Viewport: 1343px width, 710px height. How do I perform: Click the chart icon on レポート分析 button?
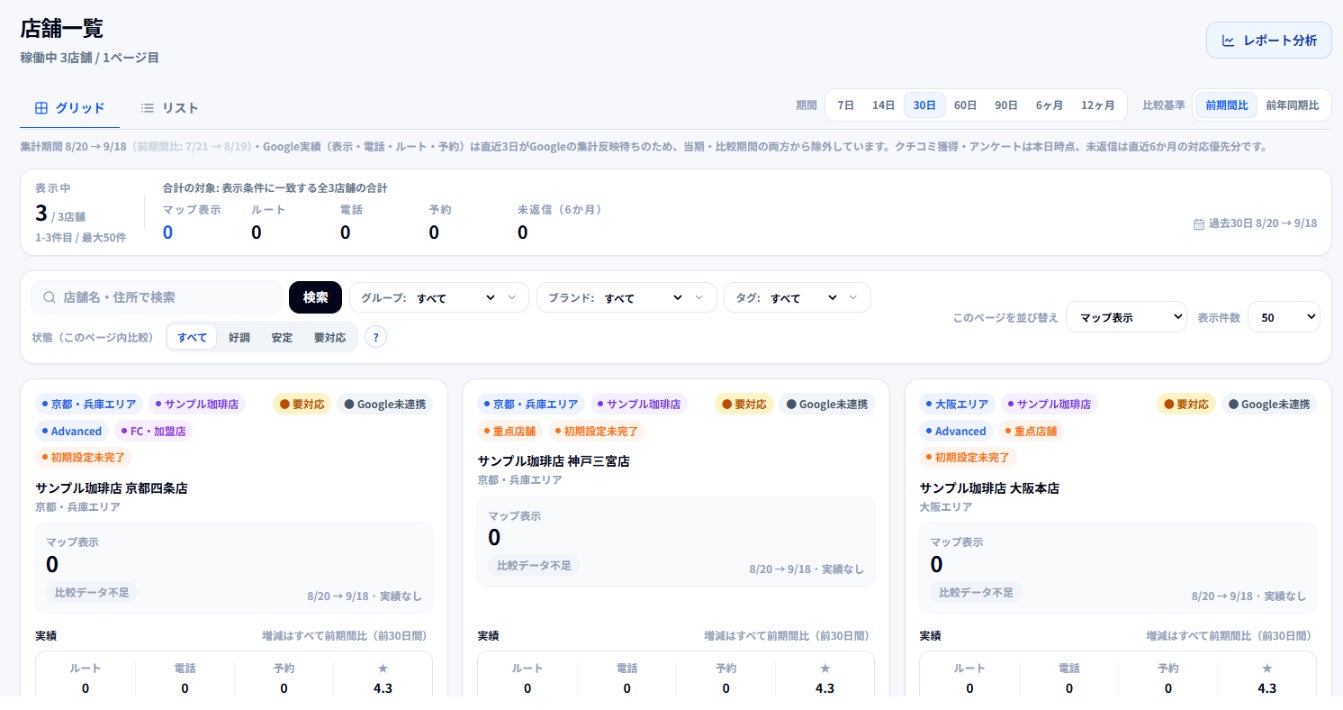[x=1228, y=41]
